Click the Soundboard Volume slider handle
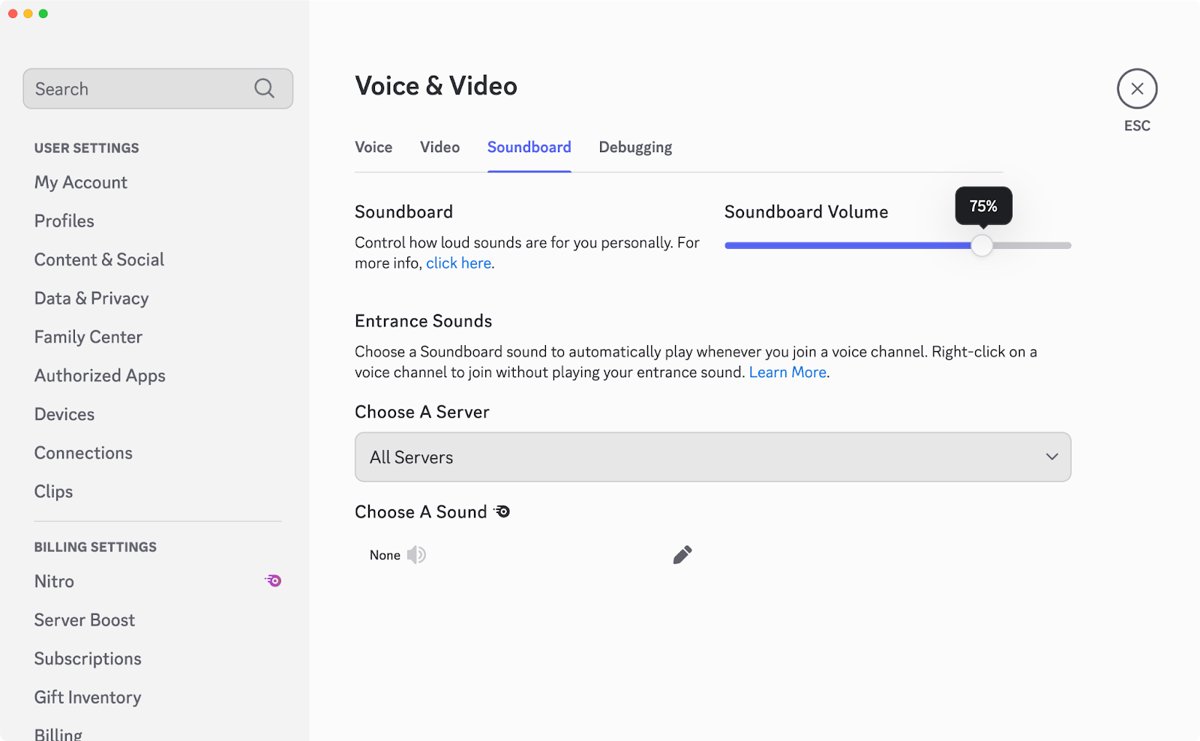The width and height of the screenshot is (1200, 741). pos(982,245)
